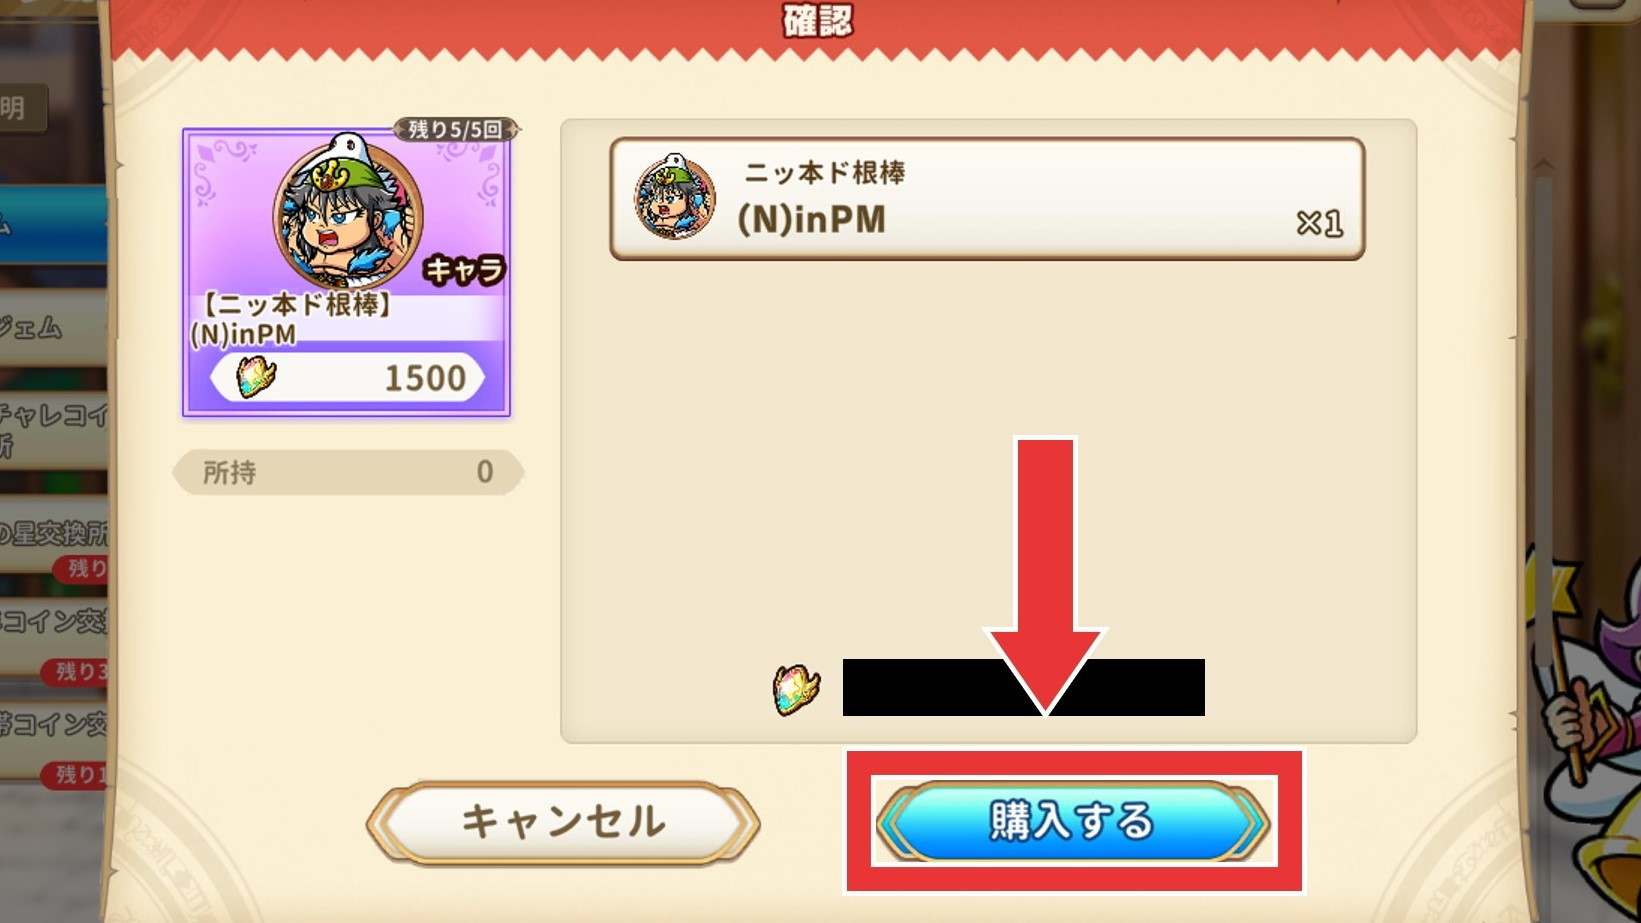Confirm with the blue 購入する button

(1073, 821)
